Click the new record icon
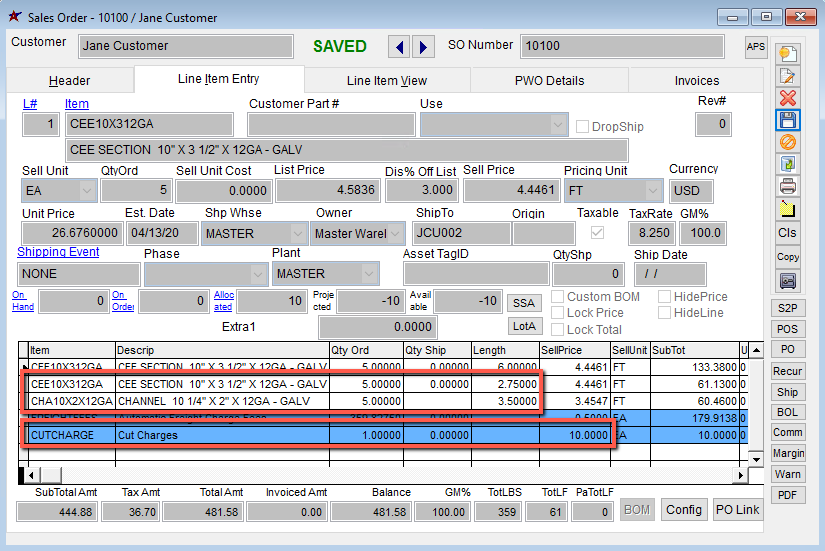This screenshot has width=825, height=551. click(x=788, y=54)
